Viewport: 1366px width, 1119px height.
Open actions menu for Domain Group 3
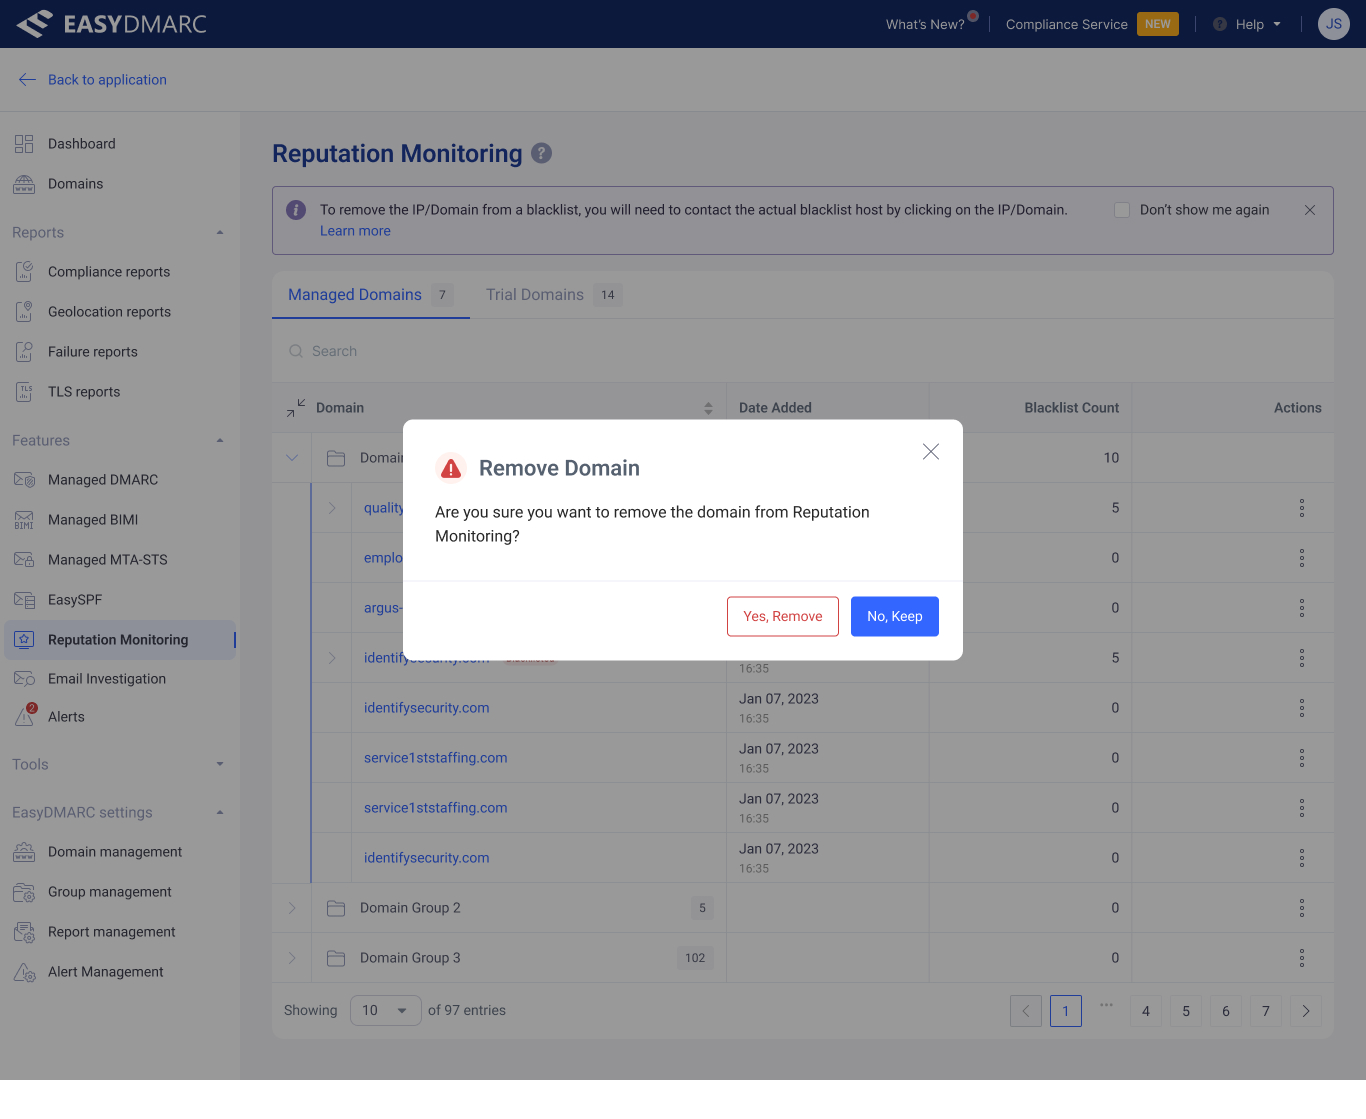point(1302,958)
